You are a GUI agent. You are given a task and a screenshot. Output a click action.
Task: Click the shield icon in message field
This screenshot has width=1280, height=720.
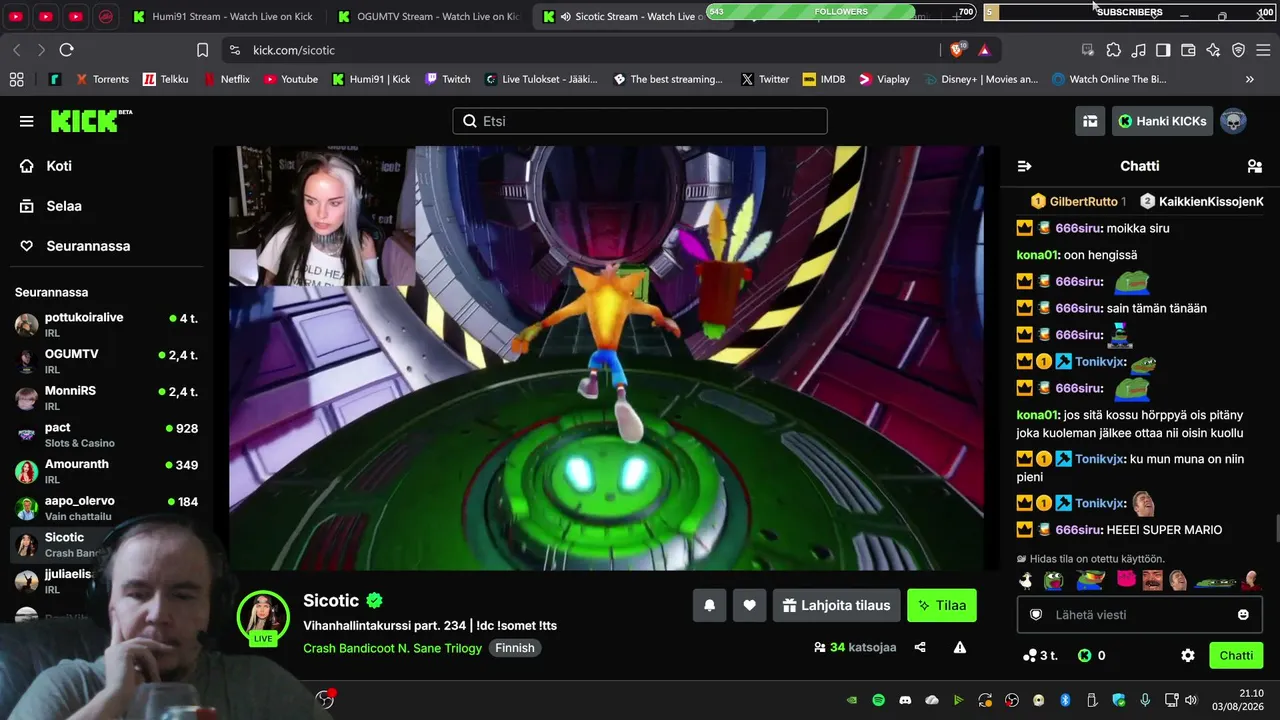1036,614
